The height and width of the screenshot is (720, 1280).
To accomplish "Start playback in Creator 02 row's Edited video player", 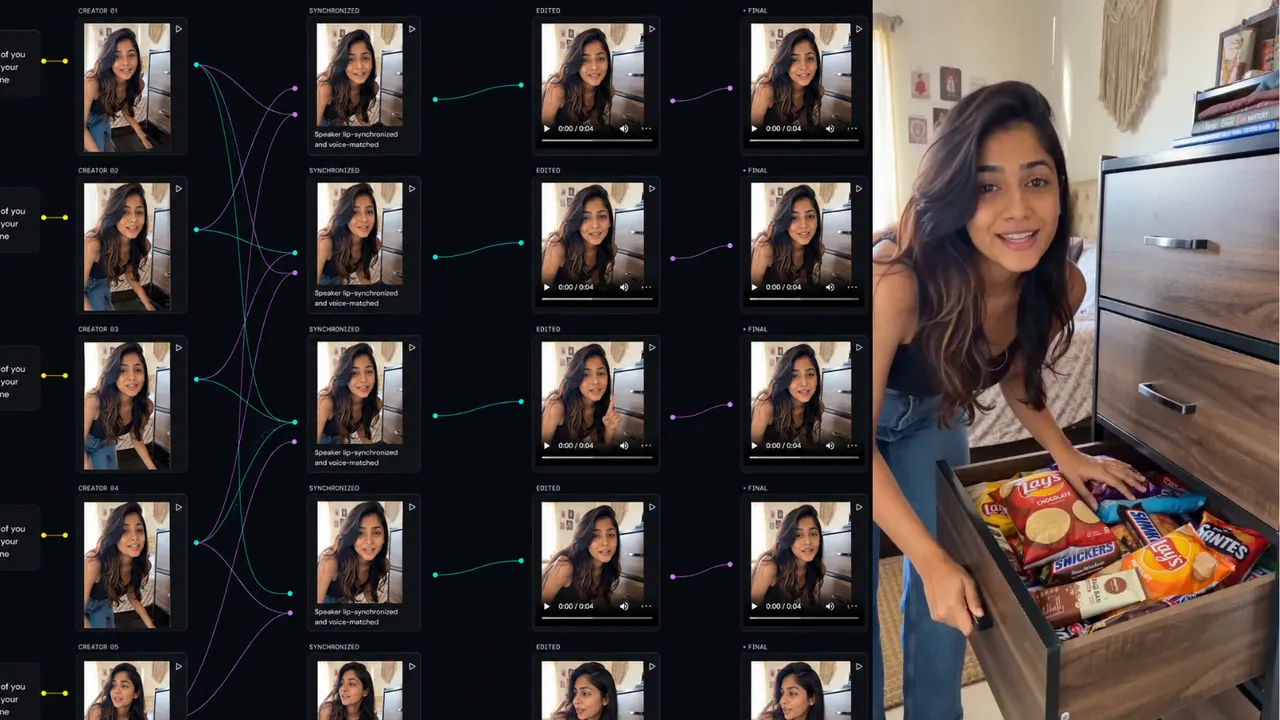I will pyautogui.click(x=547, y=287).
